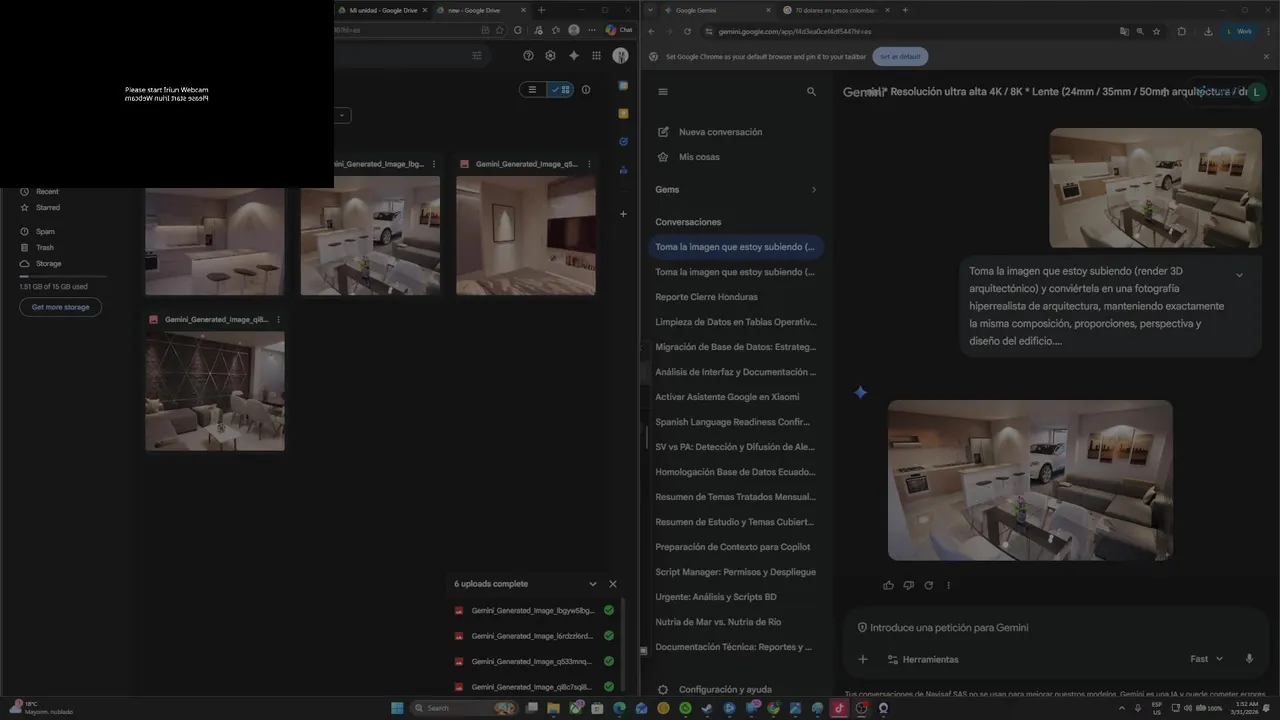Open Configuración y ayuda in Gemini

pos(725,690)
